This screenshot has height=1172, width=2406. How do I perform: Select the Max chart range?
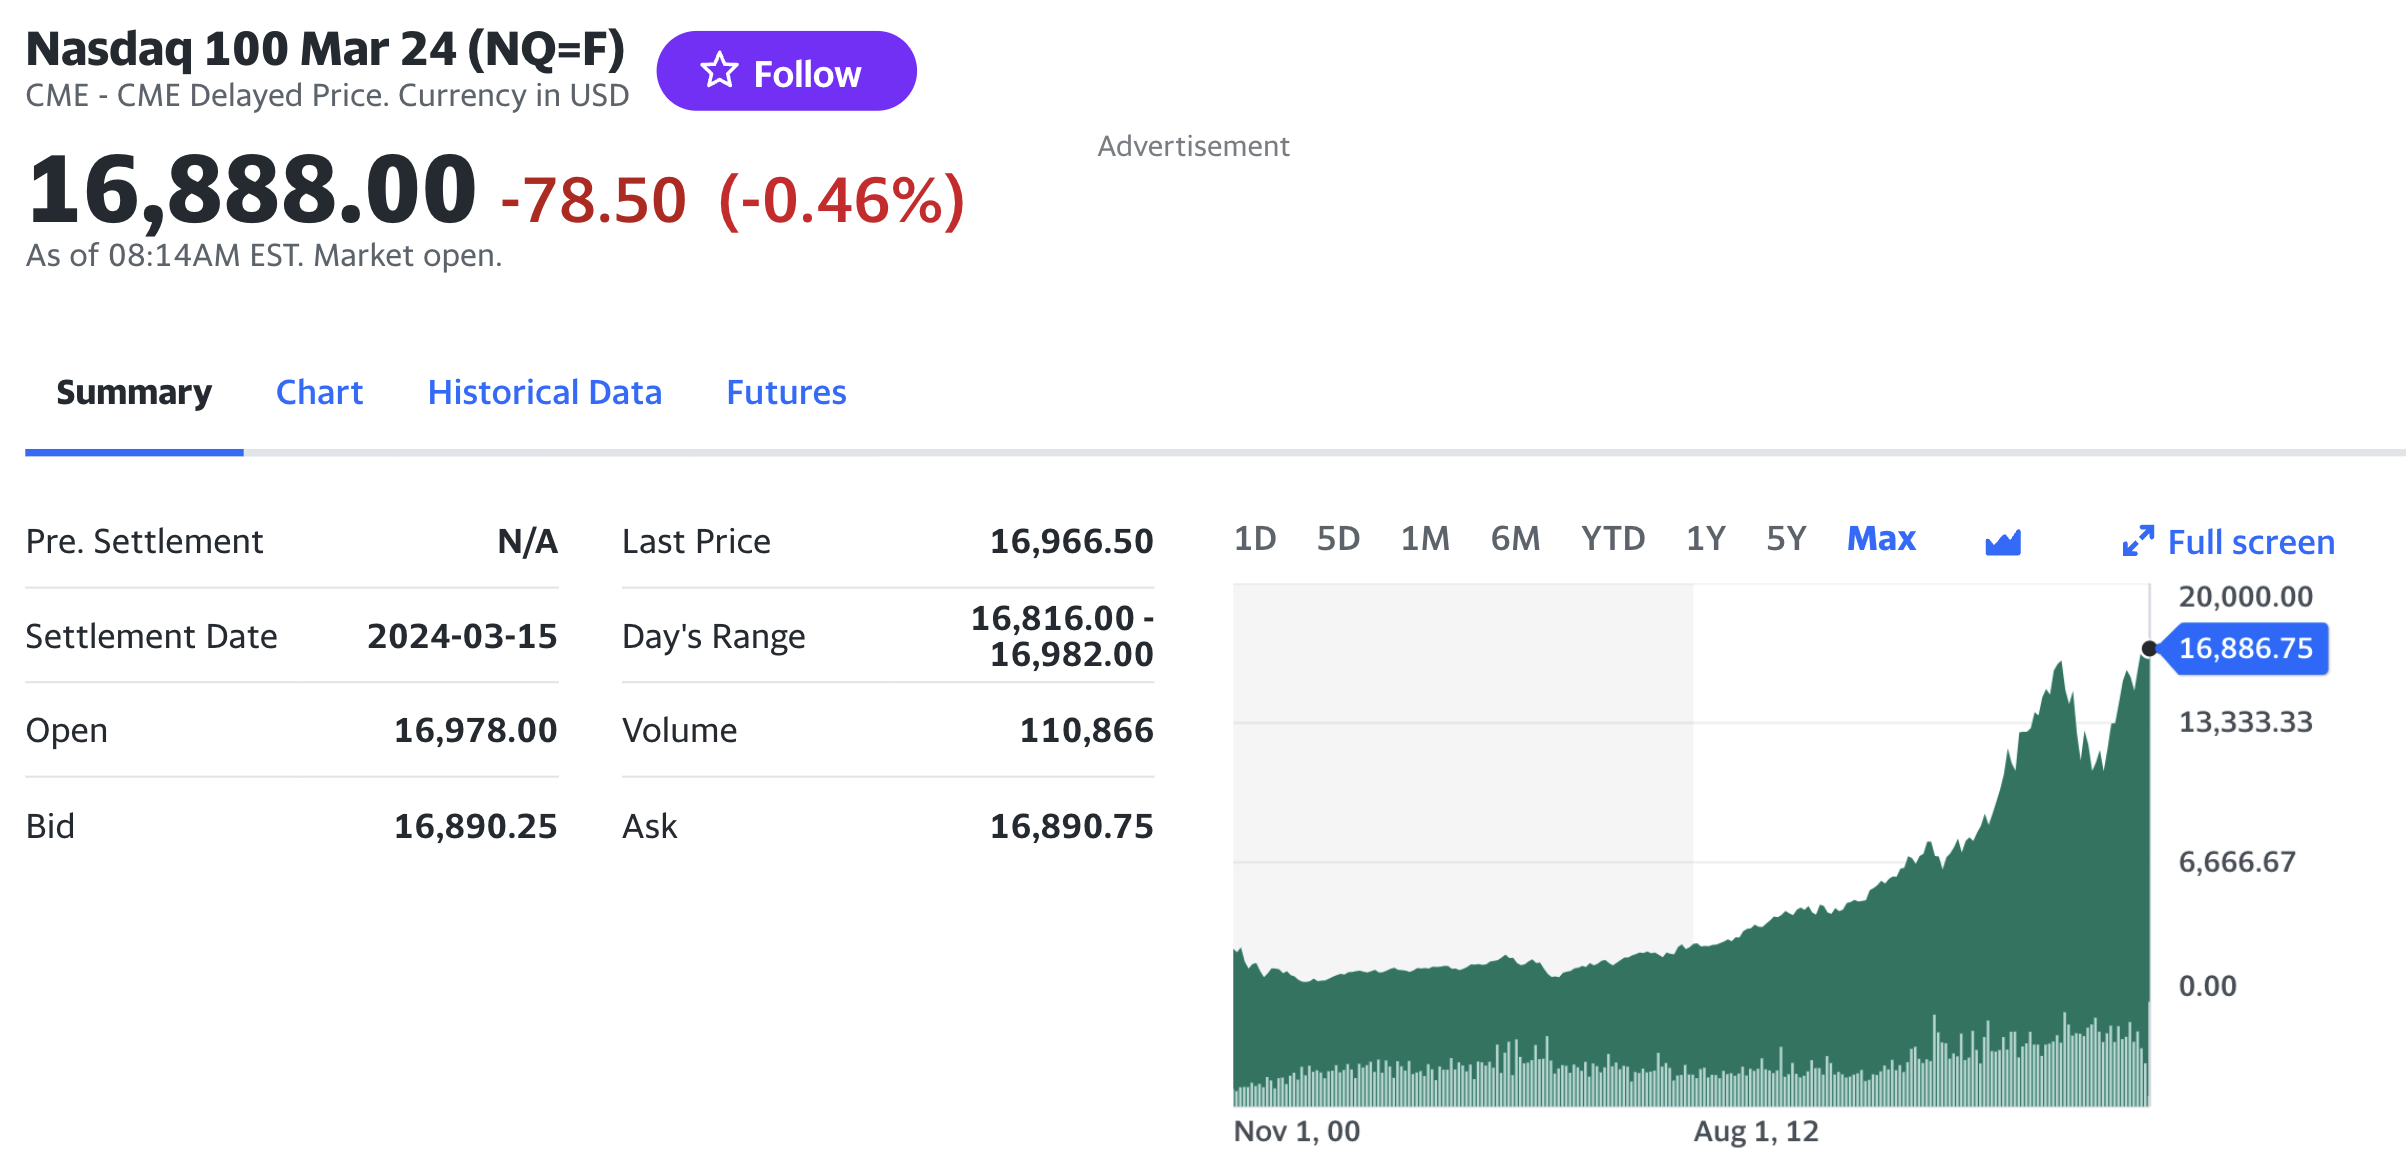click(1881, 539)
